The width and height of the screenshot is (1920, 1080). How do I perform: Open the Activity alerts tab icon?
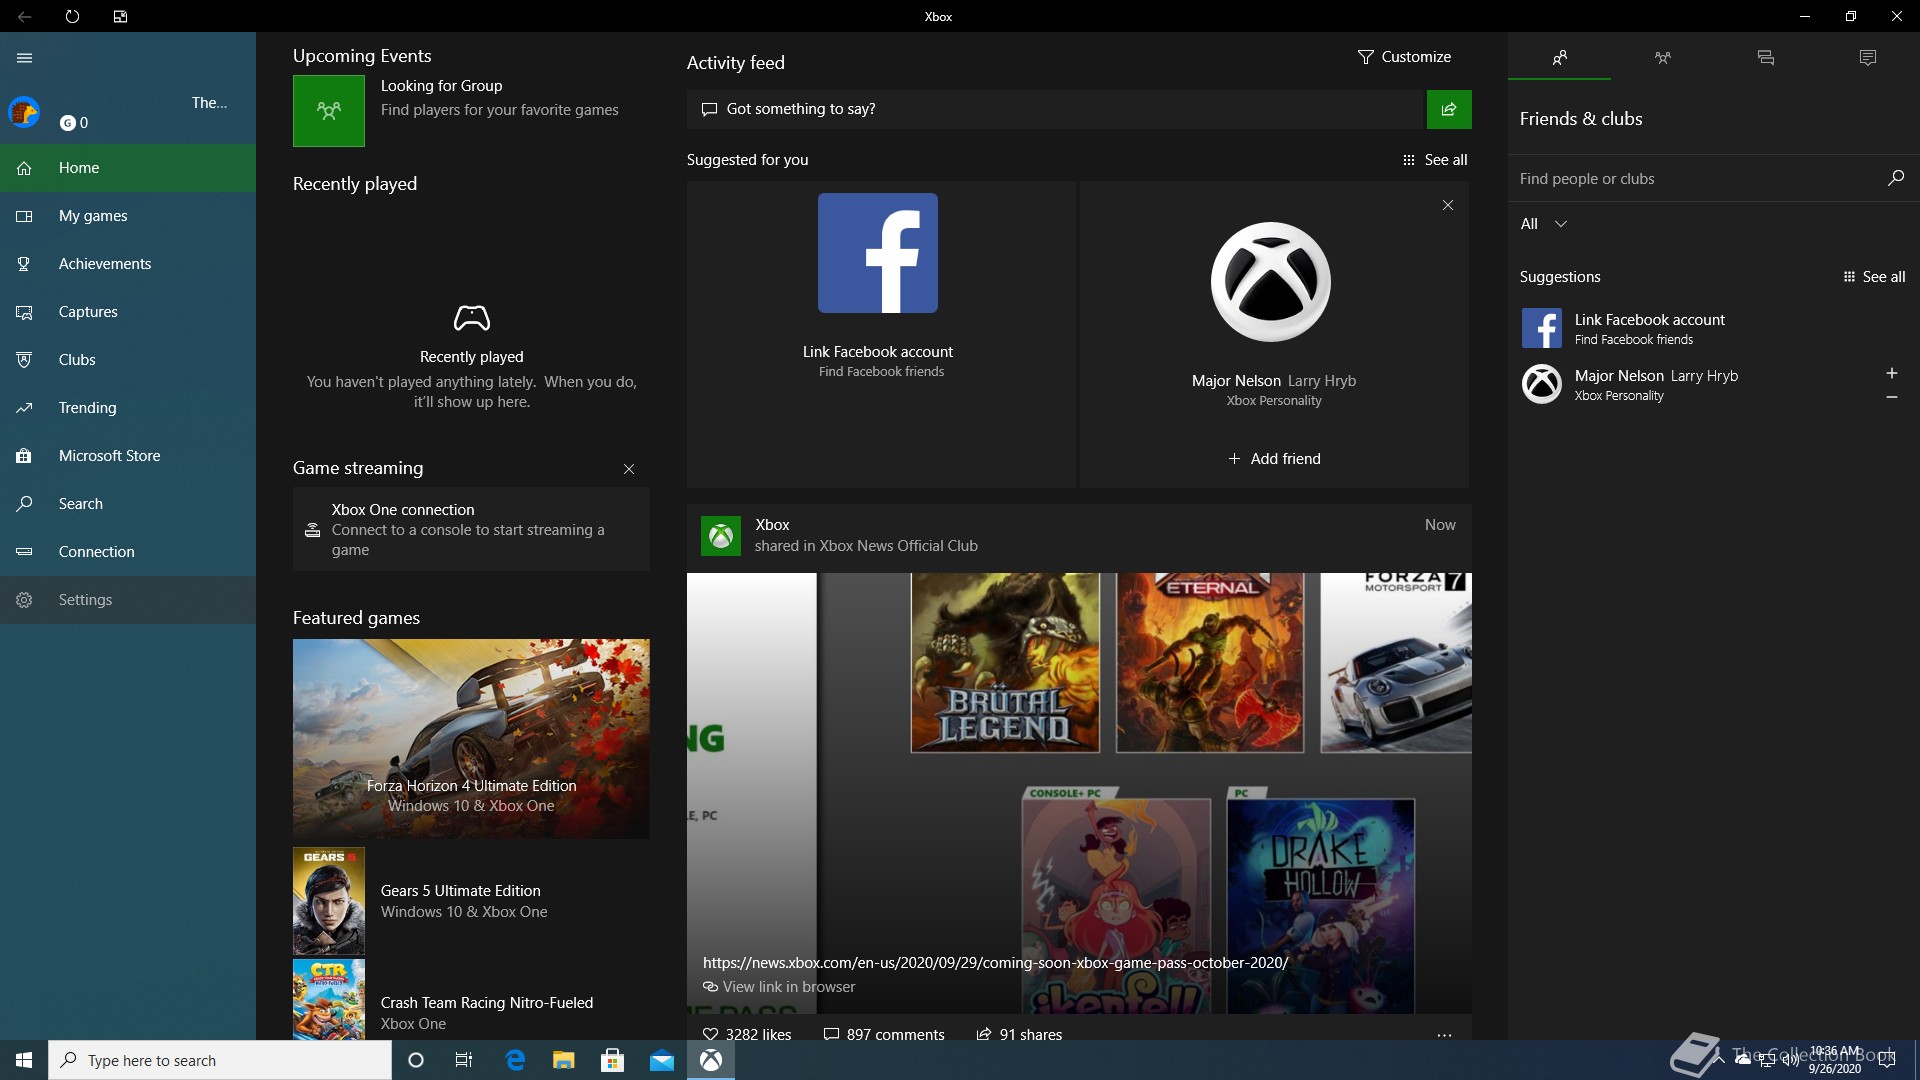[x=1867, y=58]
